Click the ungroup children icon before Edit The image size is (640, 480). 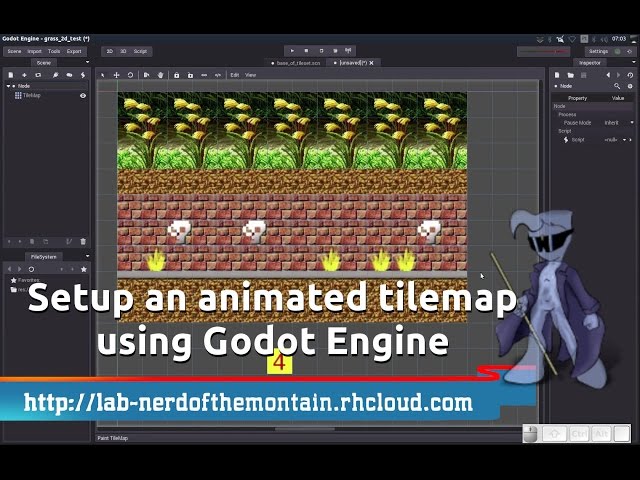(218, 75)
